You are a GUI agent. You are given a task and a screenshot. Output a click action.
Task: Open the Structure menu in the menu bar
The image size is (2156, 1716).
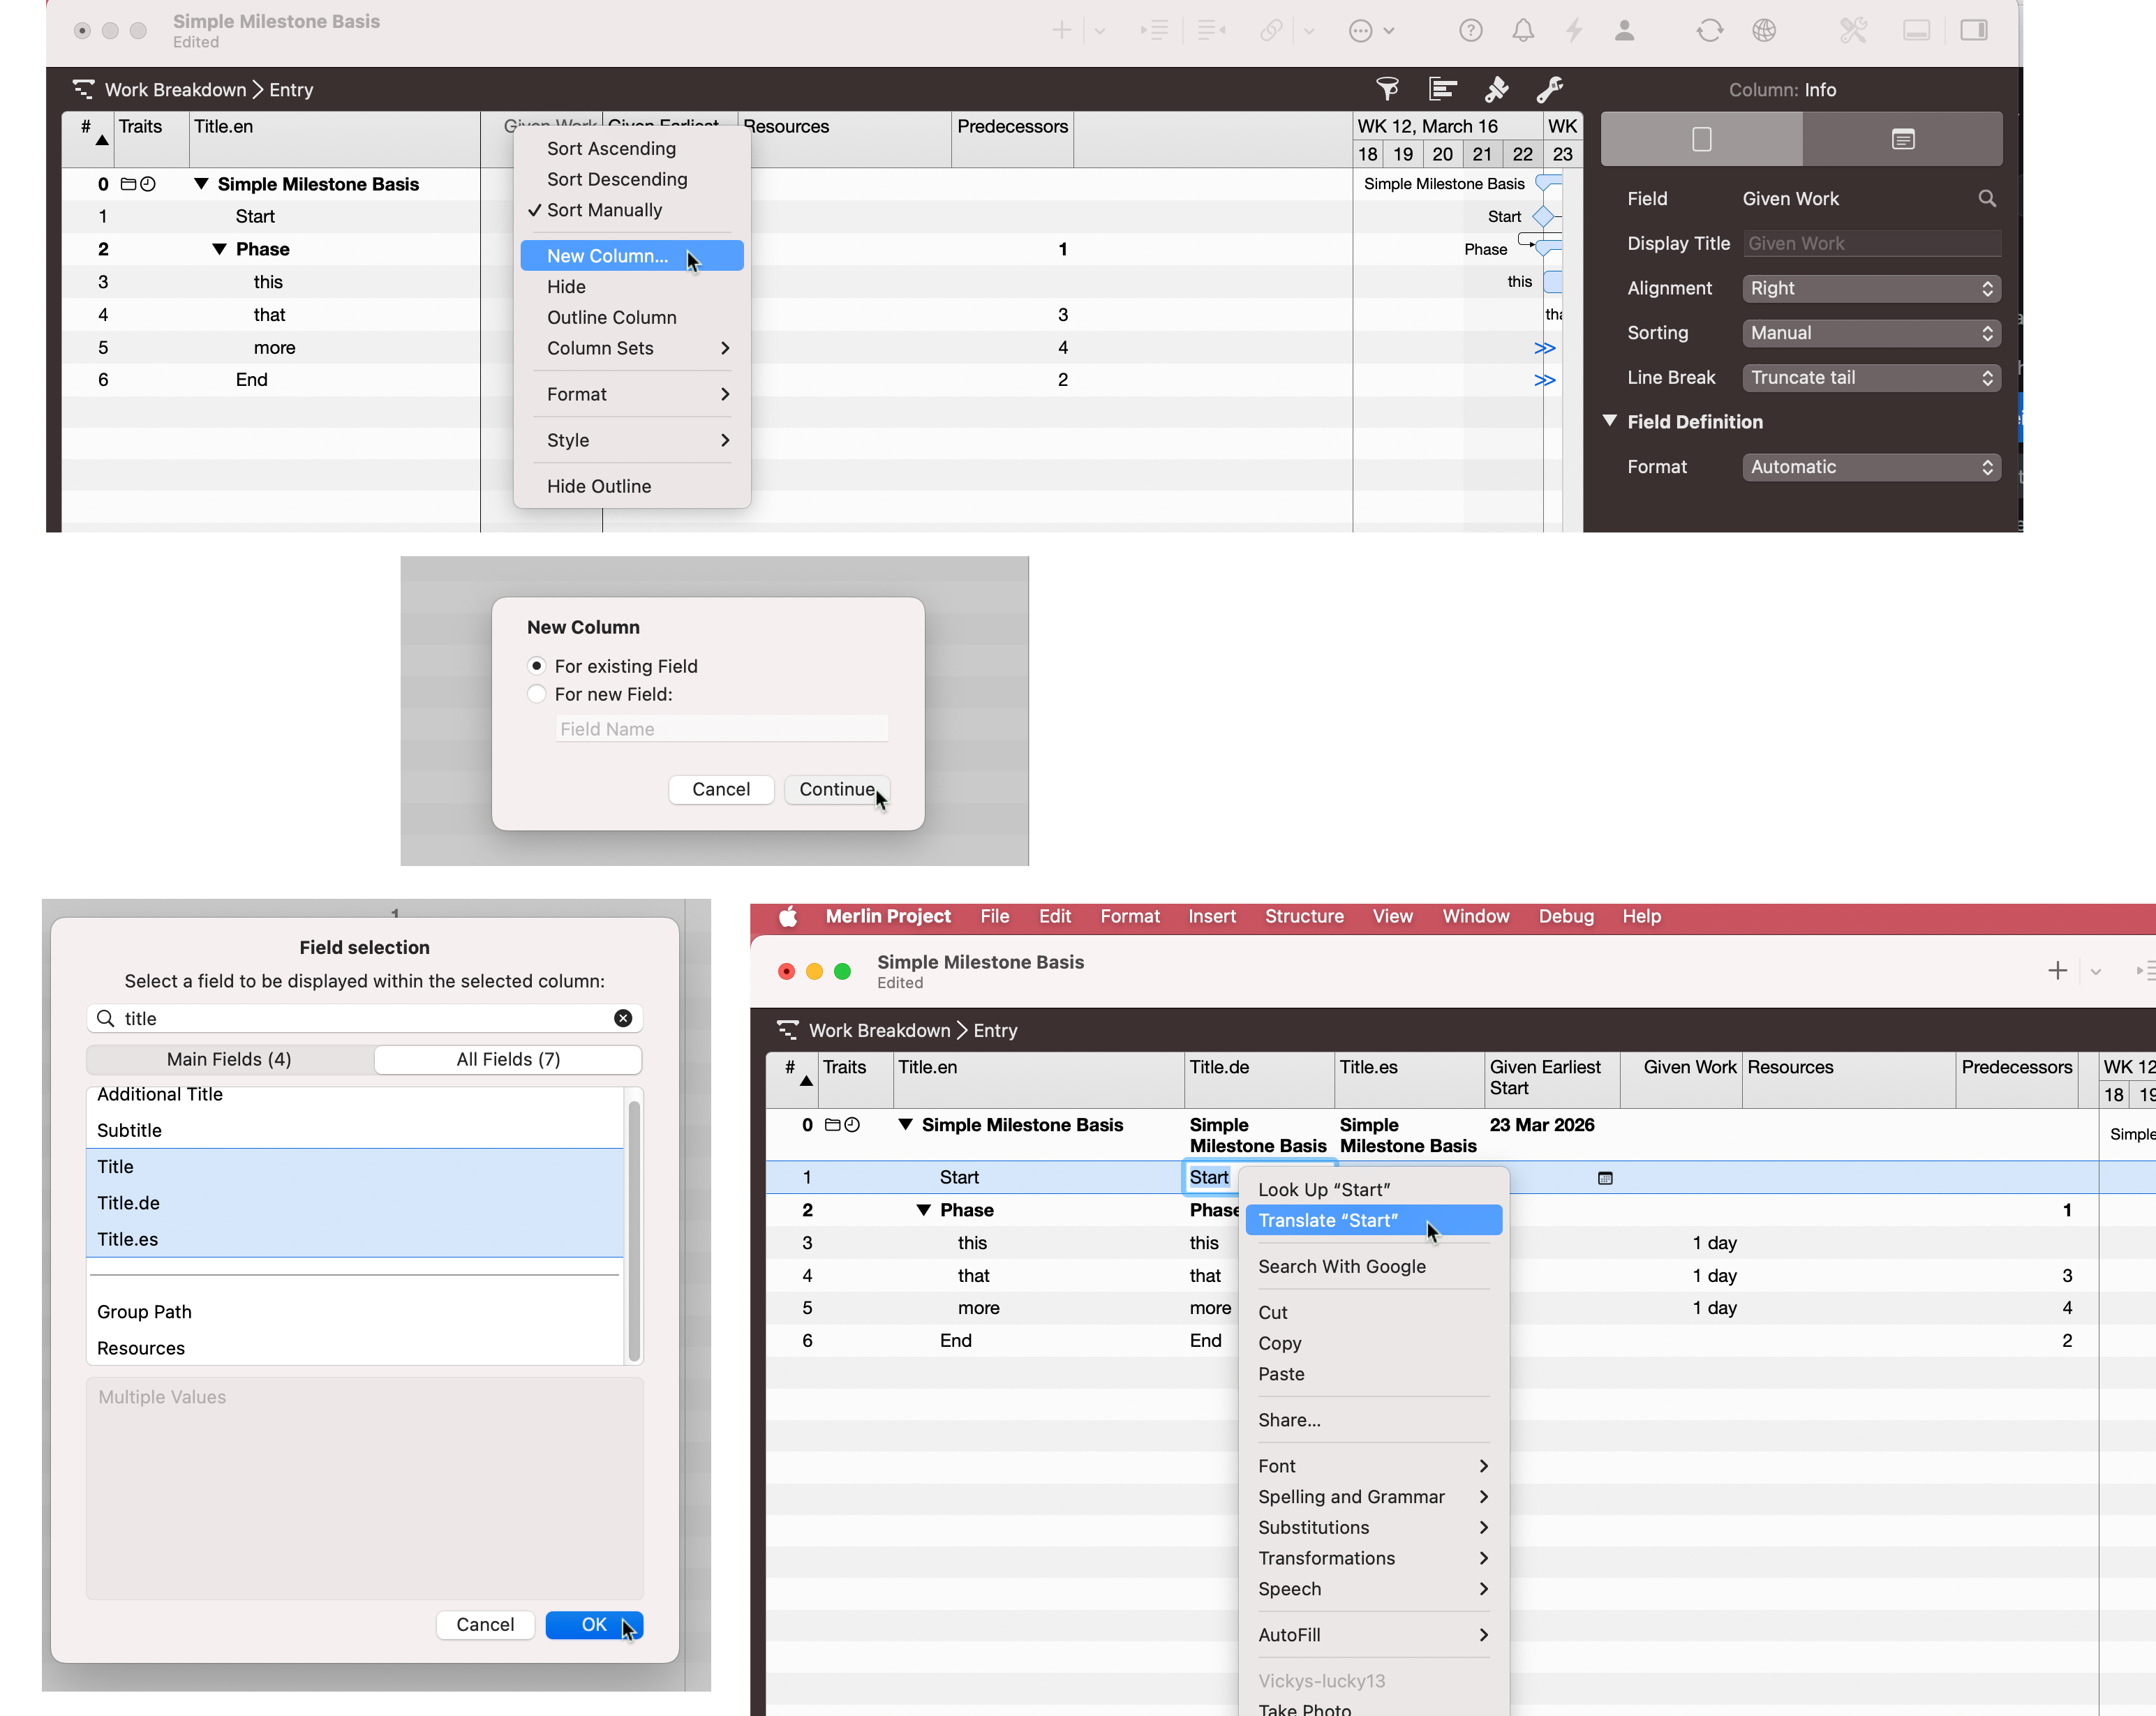[x=1304, y=916]
